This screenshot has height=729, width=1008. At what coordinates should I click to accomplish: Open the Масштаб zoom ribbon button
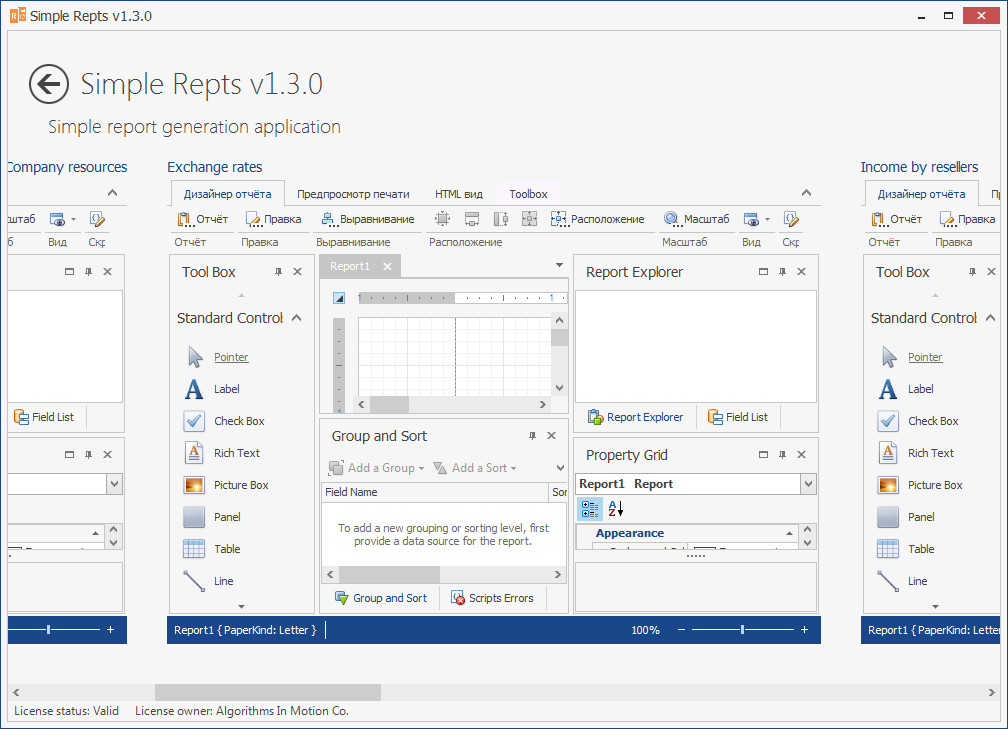(696, 219)
